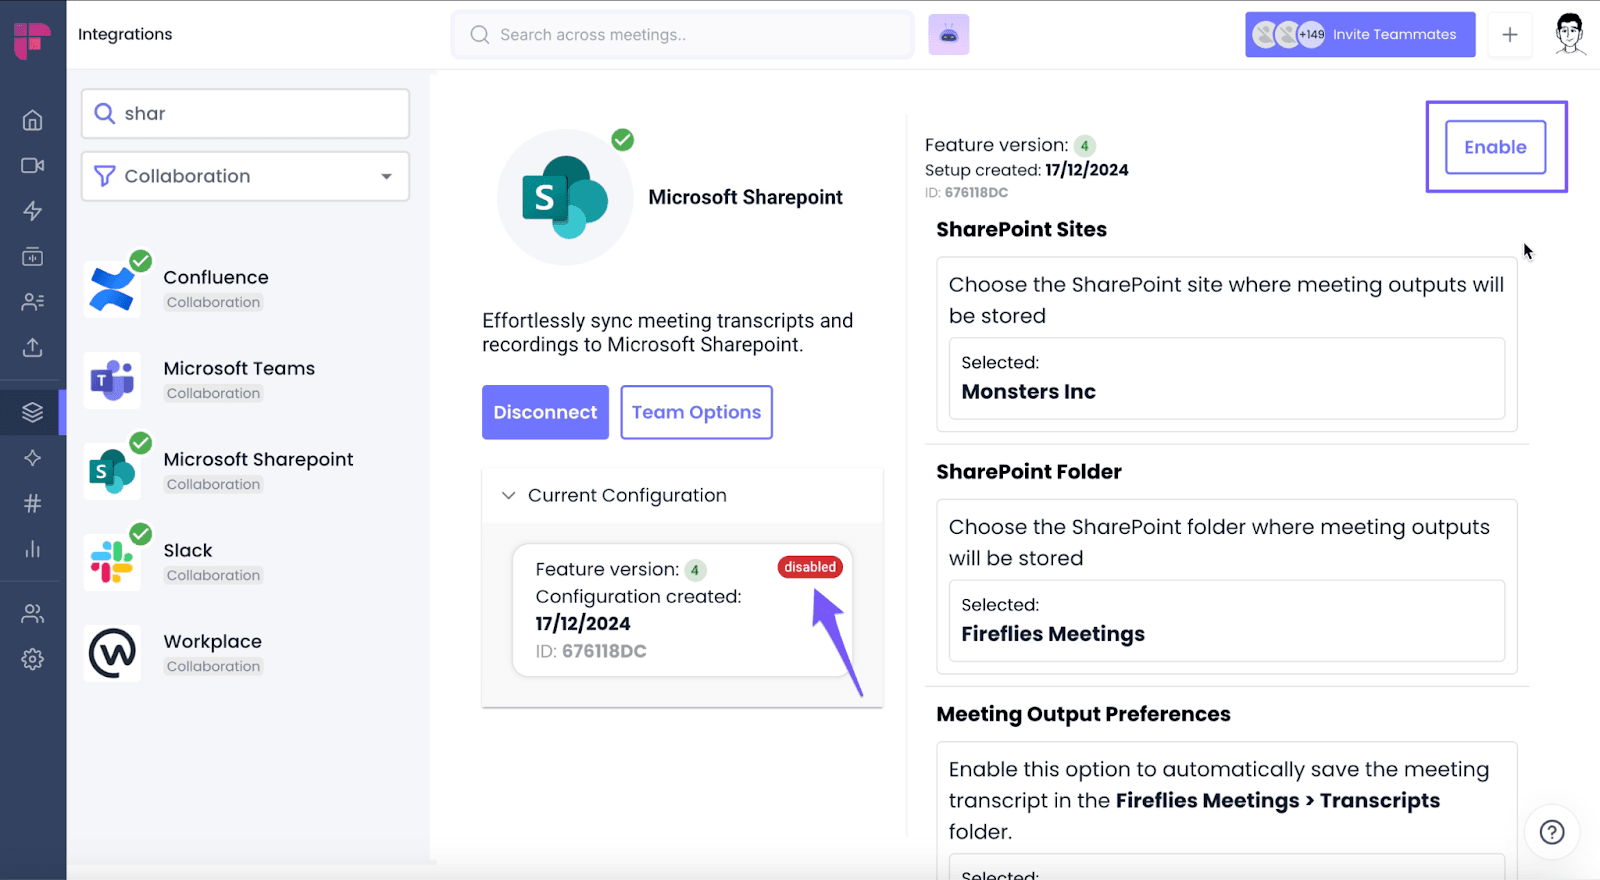Open the Collaboration category dropdown

[245, 176]
